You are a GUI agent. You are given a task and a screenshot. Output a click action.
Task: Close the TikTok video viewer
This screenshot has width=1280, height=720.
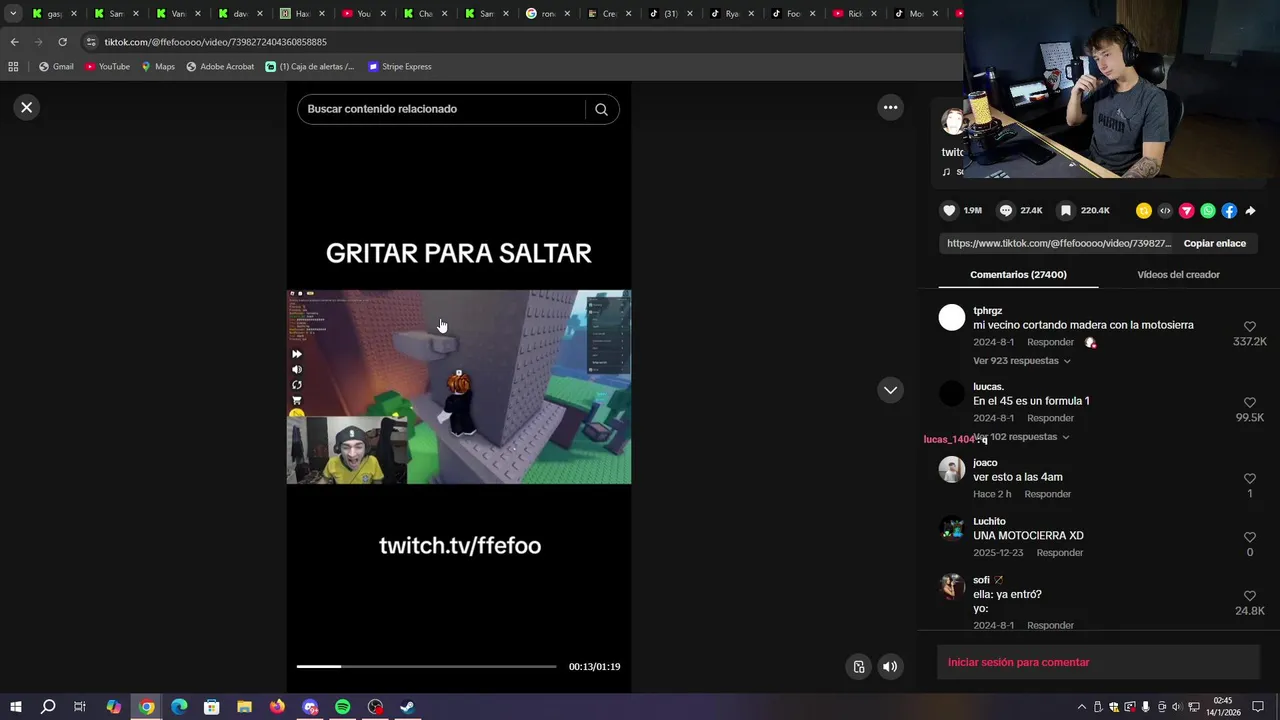(27, 107)
